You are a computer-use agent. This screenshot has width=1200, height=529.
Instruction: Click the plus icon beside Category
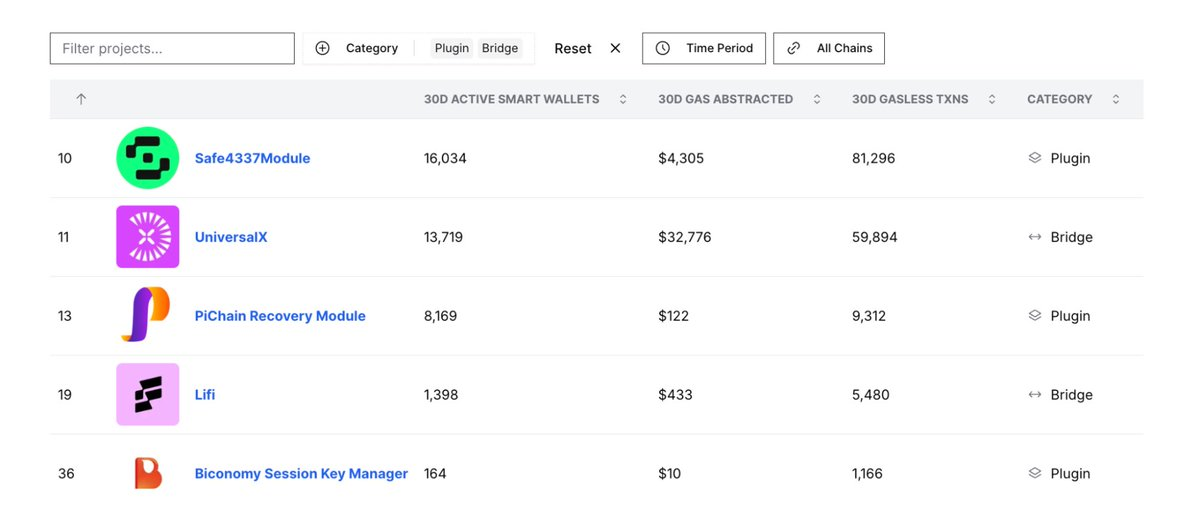[x=322, y=48]
